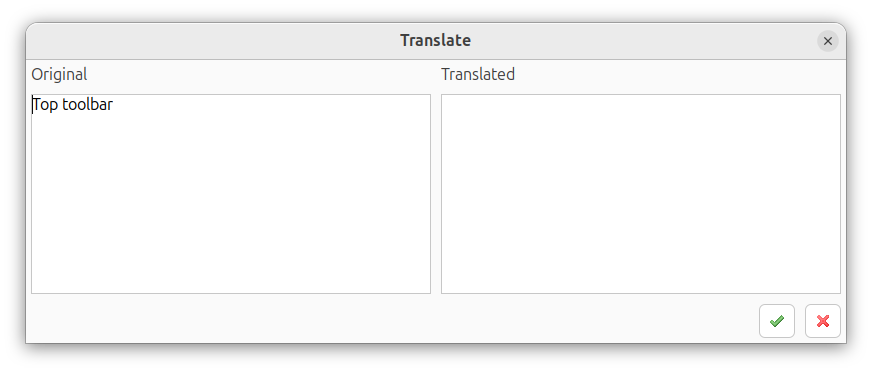Select the "Translated" label

(478, 74)
